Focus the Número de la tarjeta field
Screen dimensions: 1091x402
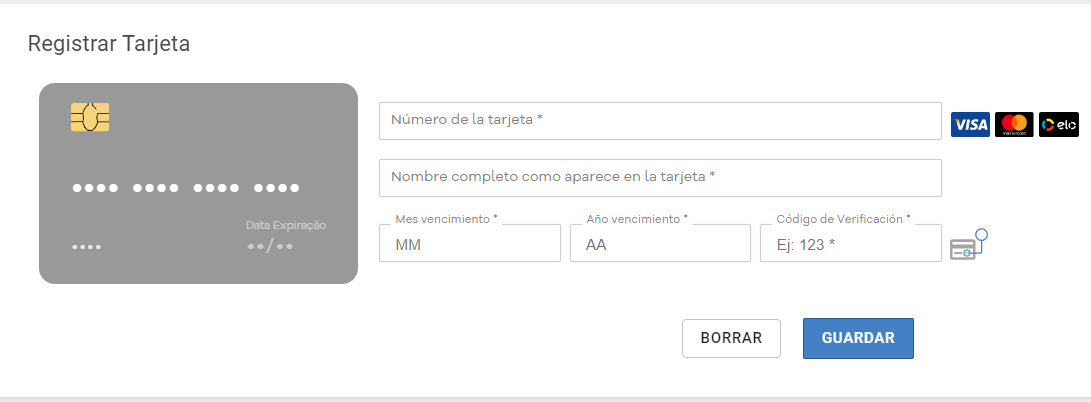(x=660, y=121)
